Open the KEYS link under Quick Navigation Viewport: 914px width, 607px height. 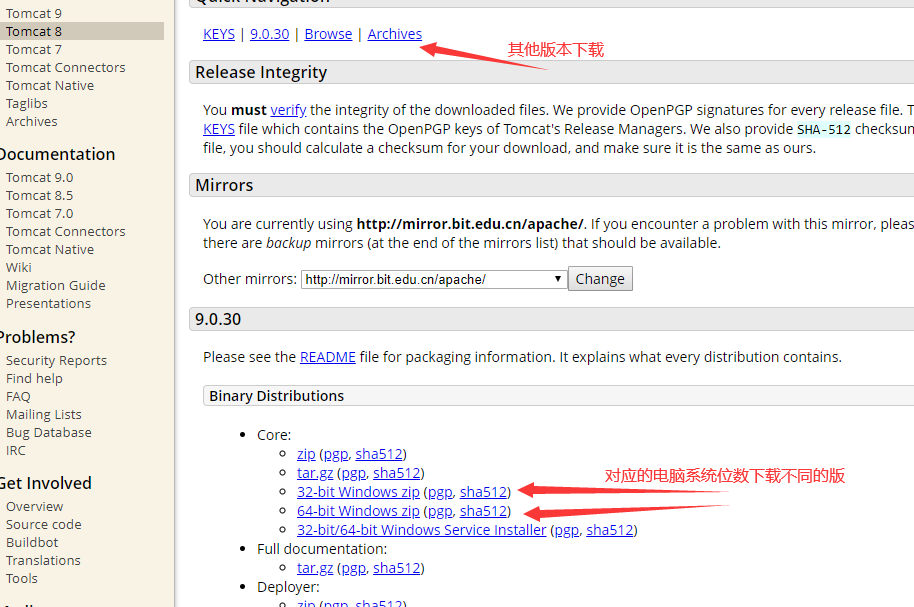218,33
